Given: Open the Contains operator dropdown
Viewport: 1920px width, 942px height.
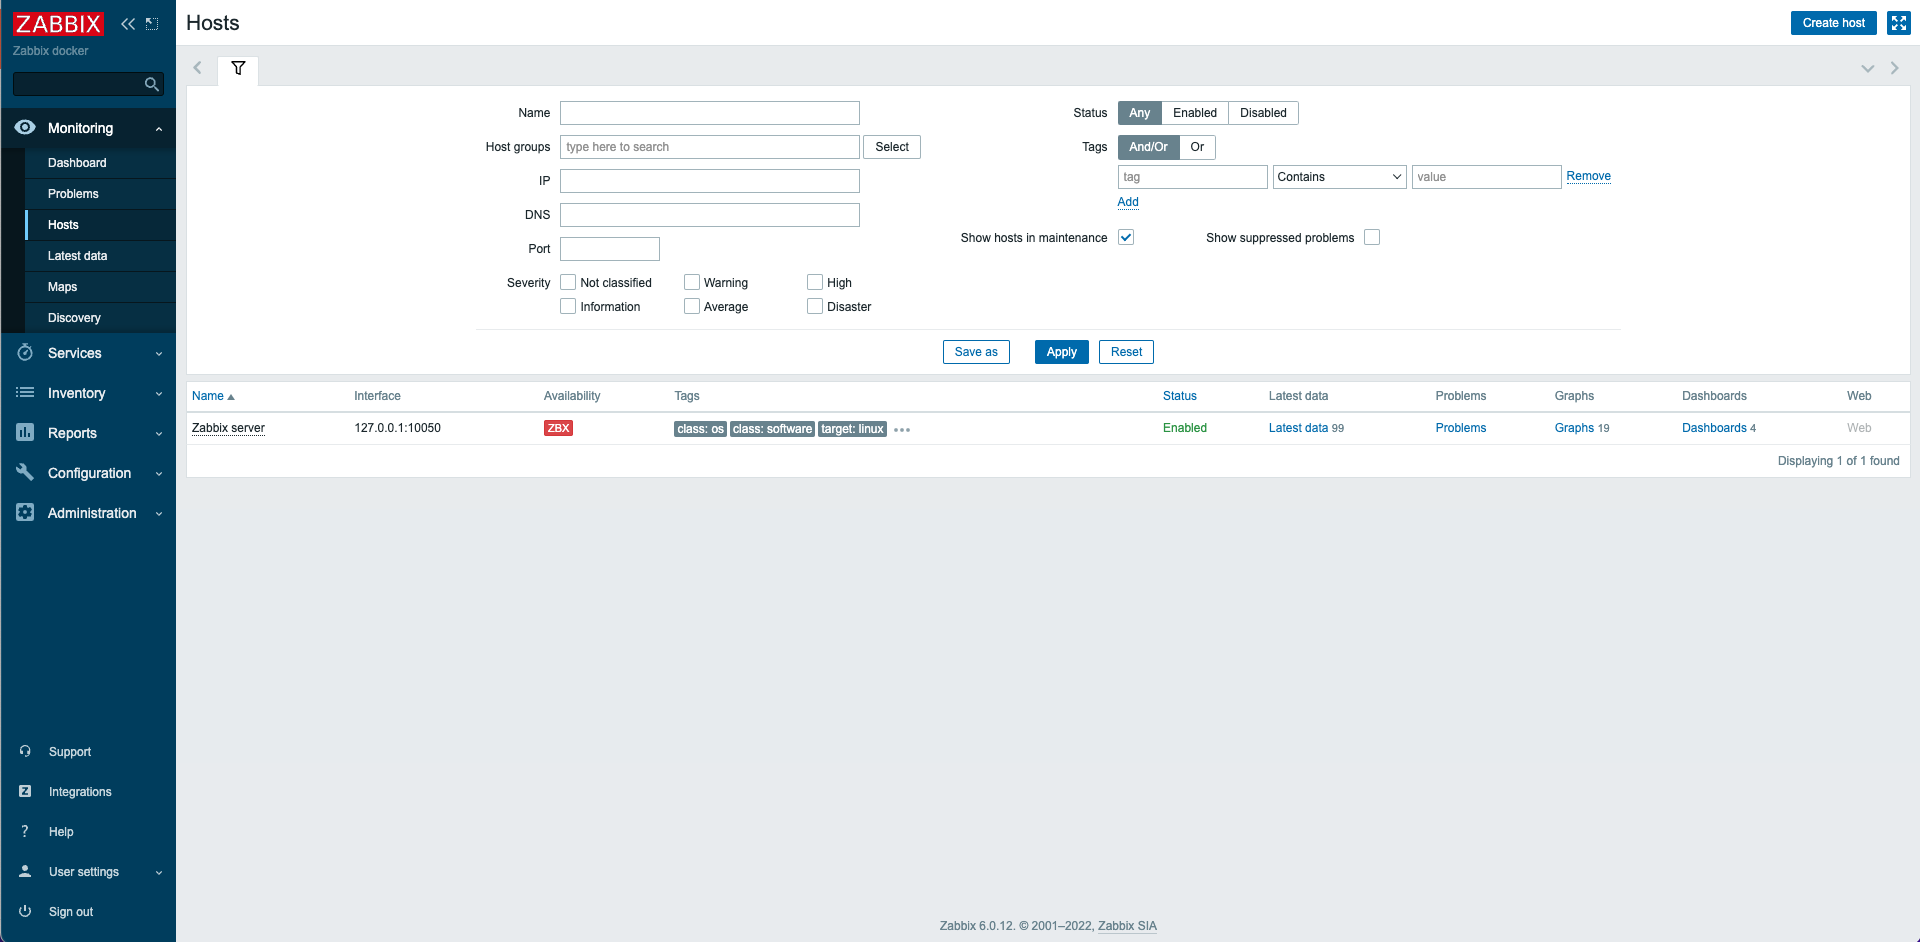Looking at the screenshot, I should 1339,176.
